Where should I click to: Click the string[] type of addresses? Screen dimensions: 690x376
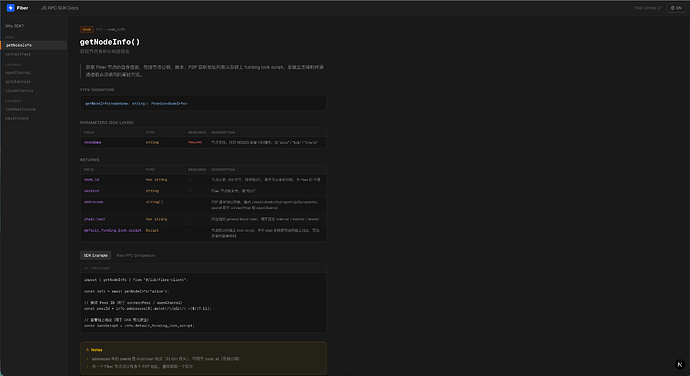click(x=154, y=202)
